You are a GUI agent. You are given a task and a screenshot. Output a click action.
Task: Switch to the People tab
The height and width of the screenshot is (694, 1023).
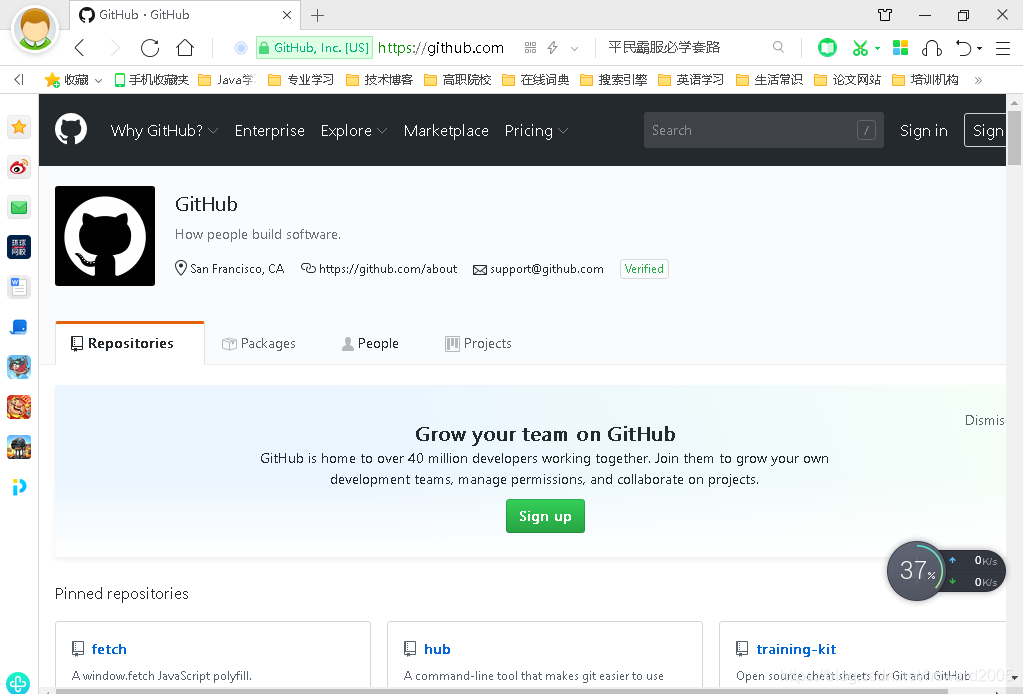pyautogui.click(x=370, y=343)
